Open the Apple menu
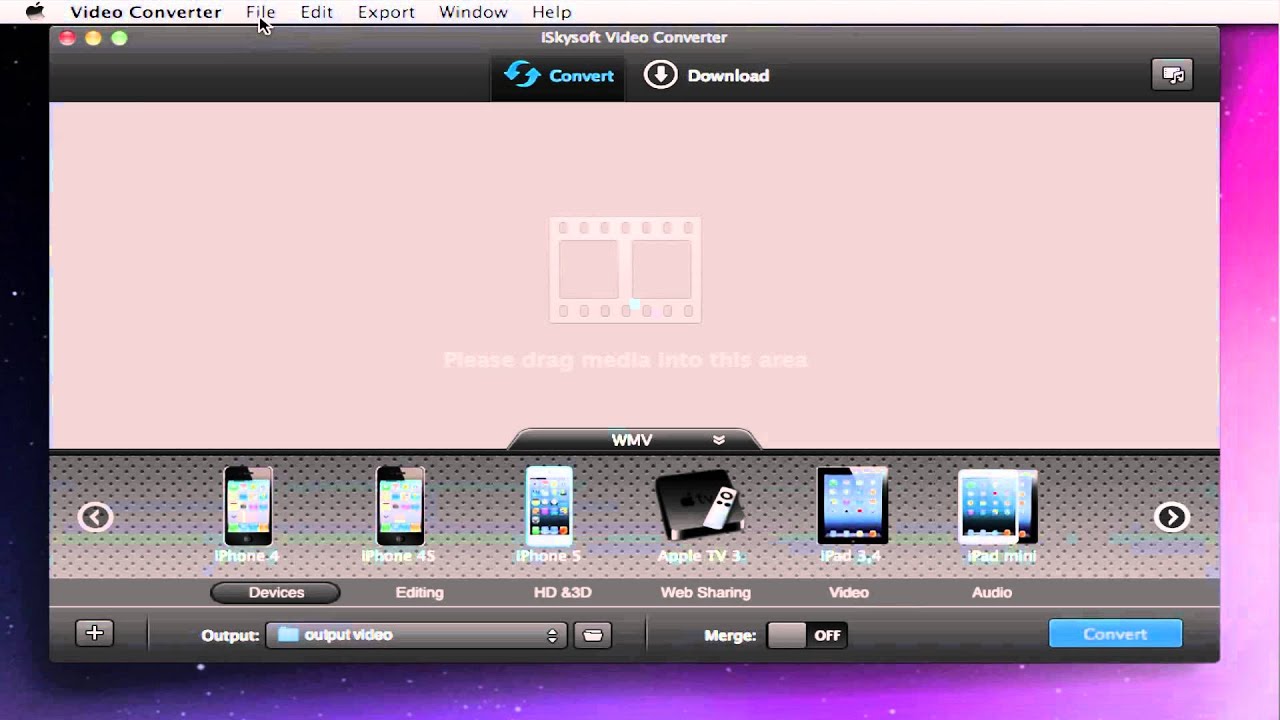Screen dimensions: 1280x720 [x=35, y=12]
